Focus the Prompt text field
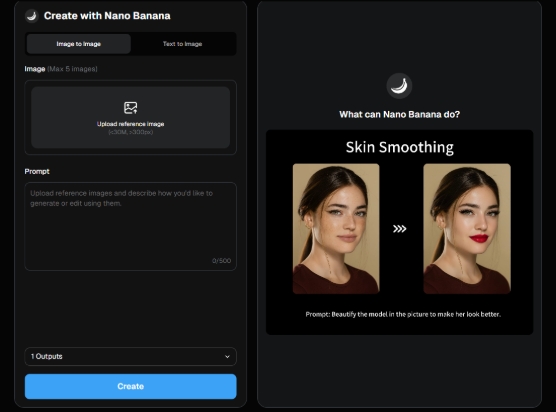This screenshot has height=412, width=556. (130, 227)
